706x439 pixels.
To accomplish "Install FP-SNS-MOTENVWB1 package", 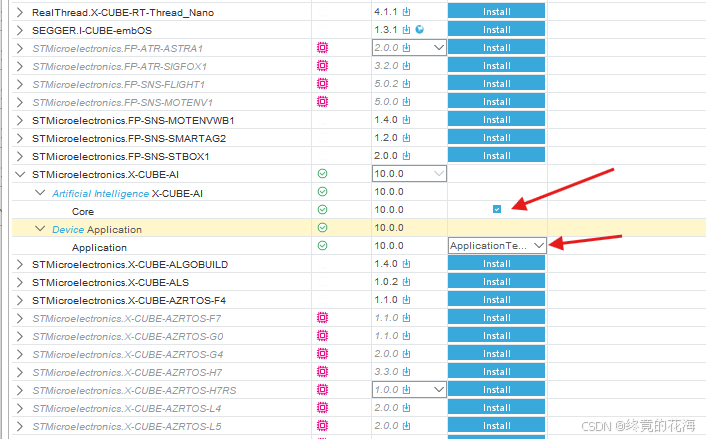I will pos(496,119).
